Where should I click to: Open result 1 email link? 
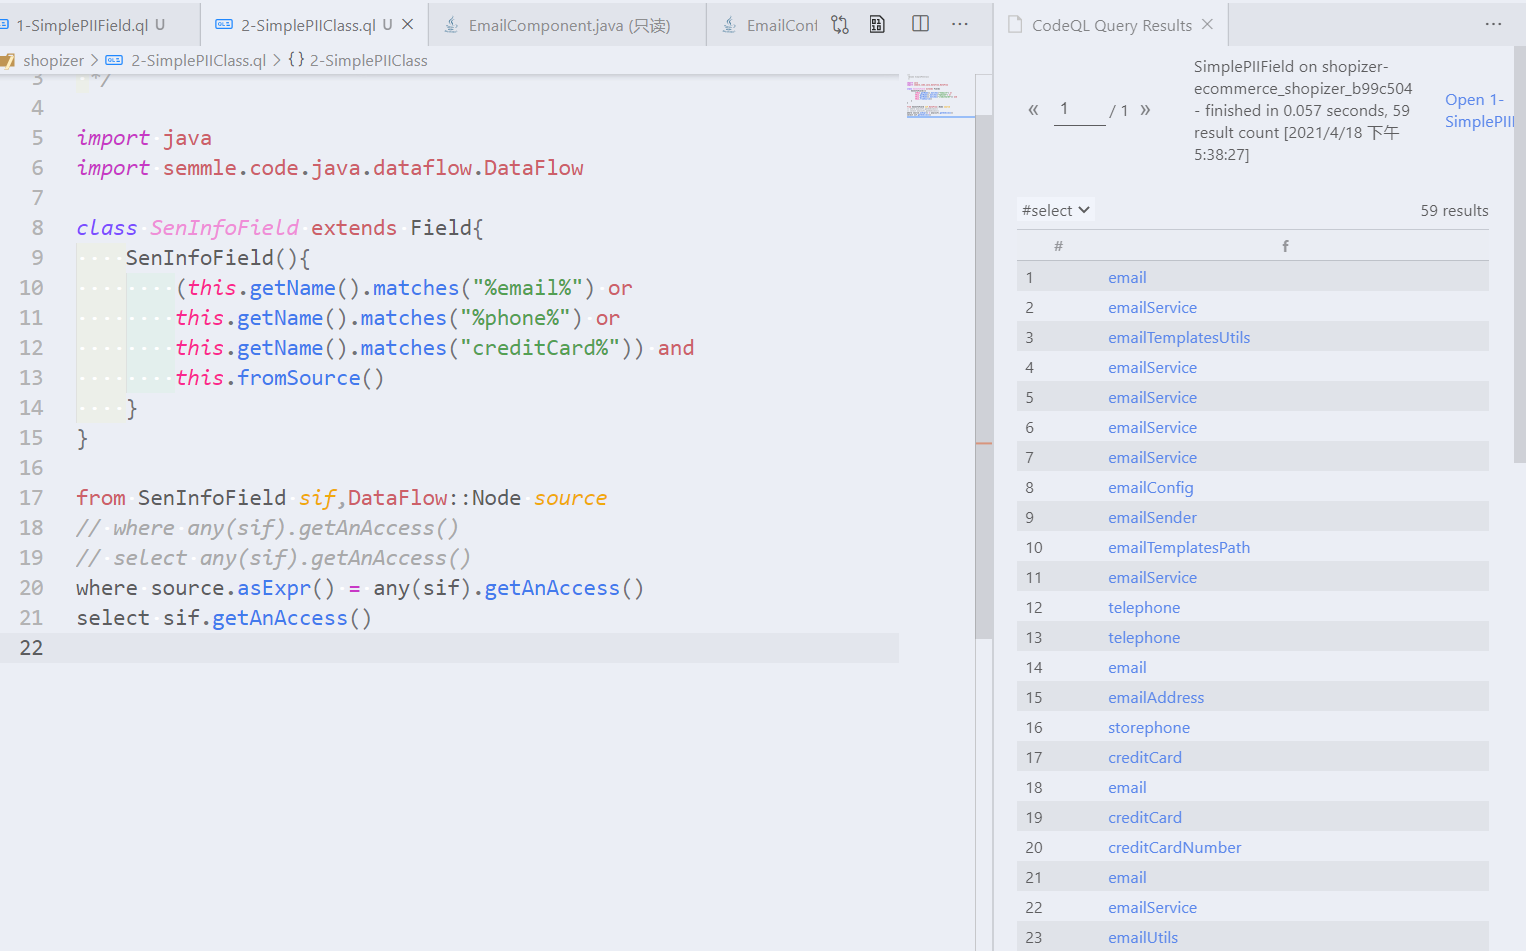point(1127,277)
